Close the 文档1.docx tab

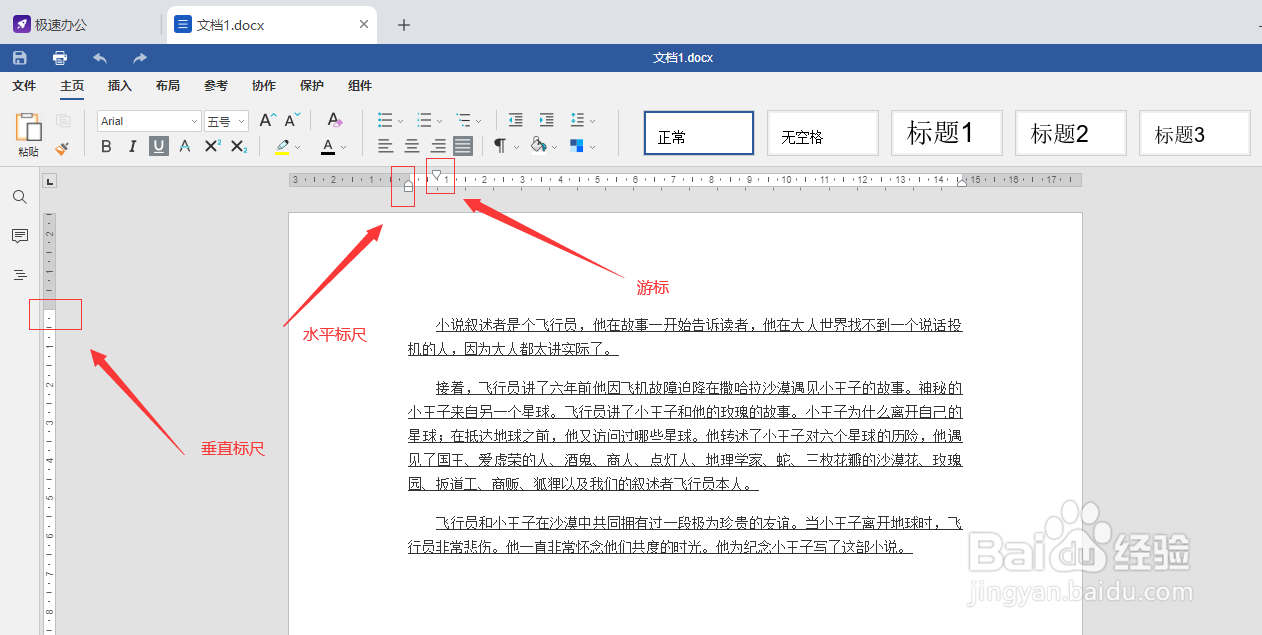tap(364, 25)
